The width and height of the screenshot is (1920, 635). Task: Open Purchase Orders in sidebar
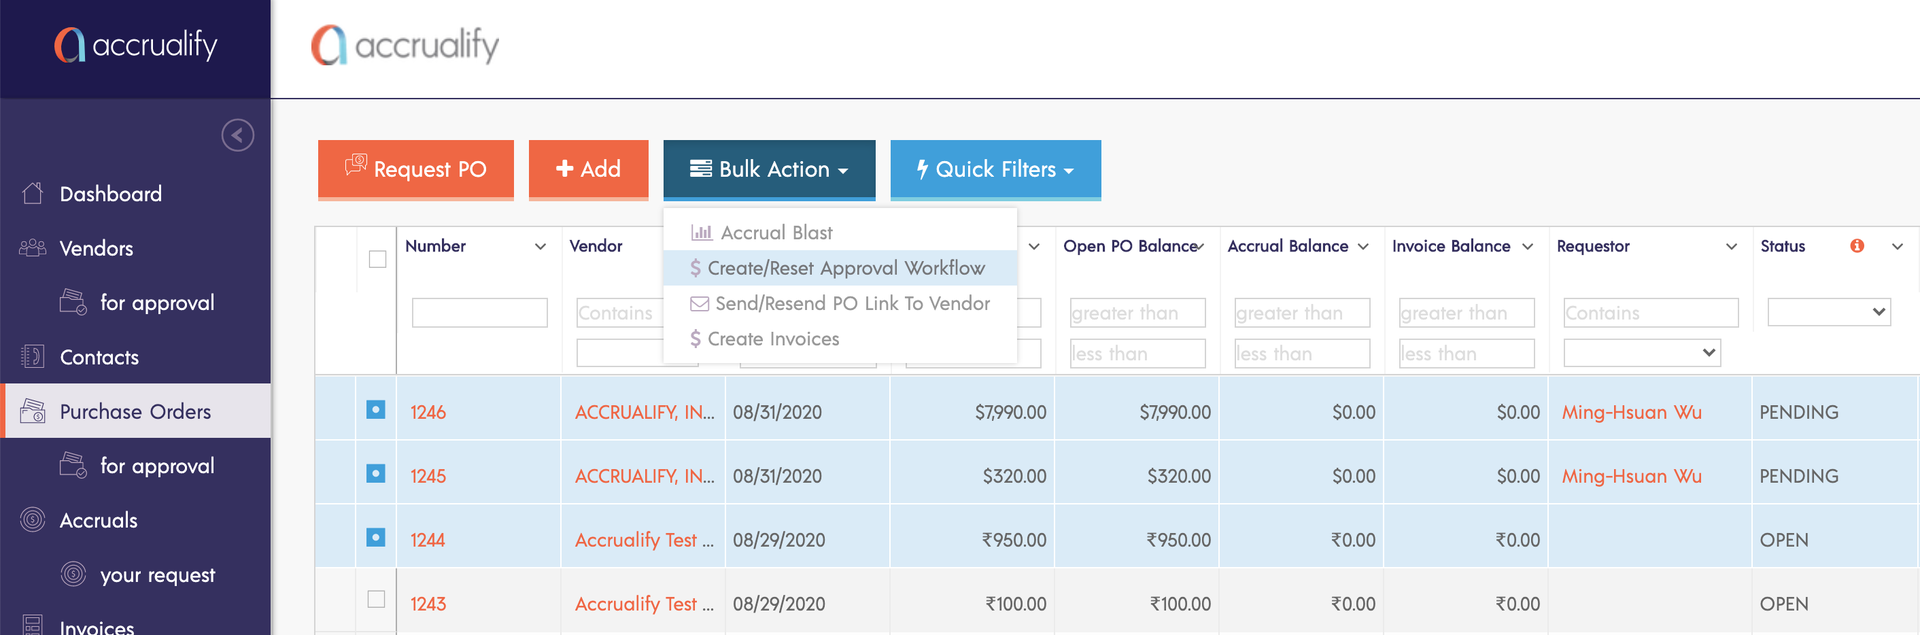coord(136,411)
